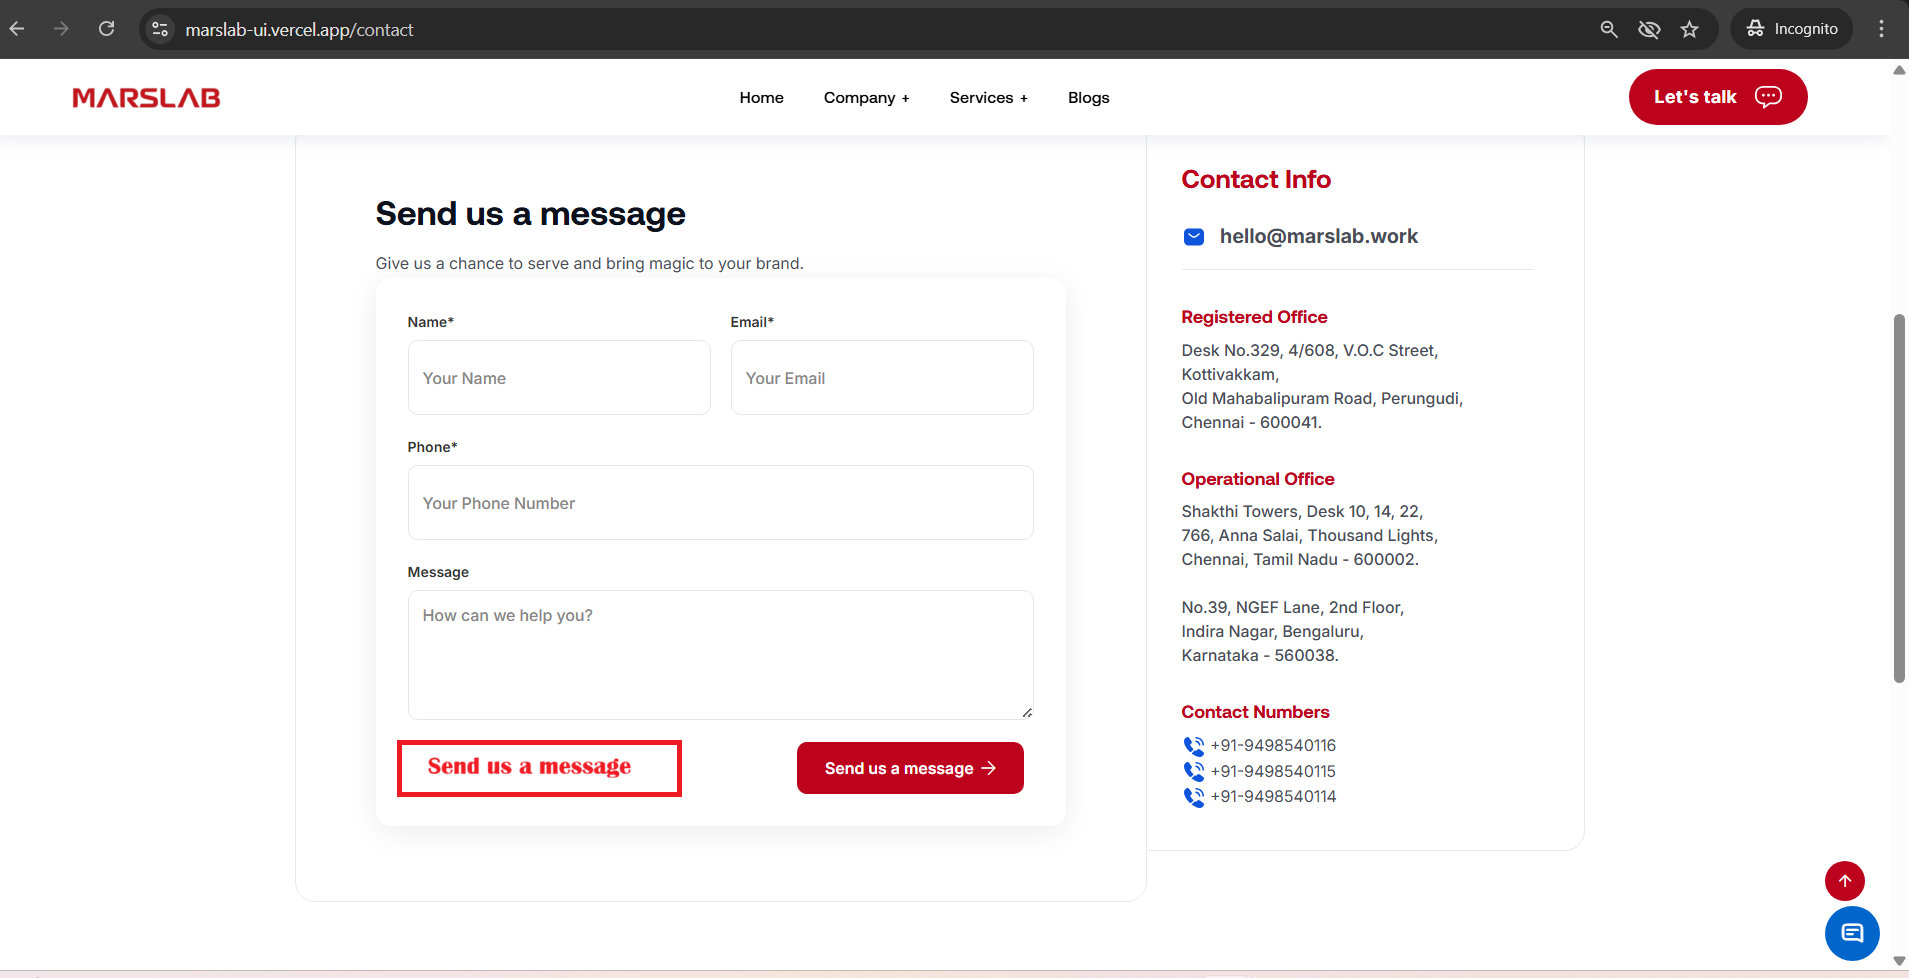Screen dimensions: 1909x978
Task: Open the Chrome three-dot menu
Action: click(1881, 29)
